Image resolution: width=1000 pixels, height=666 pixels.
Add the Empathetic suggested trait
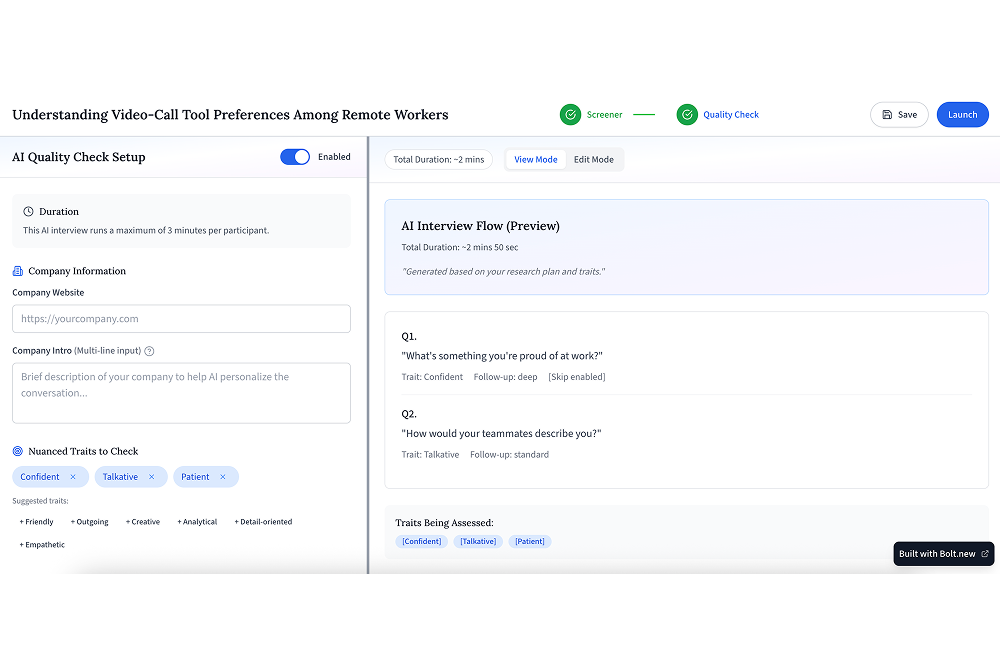pos(42,545)
